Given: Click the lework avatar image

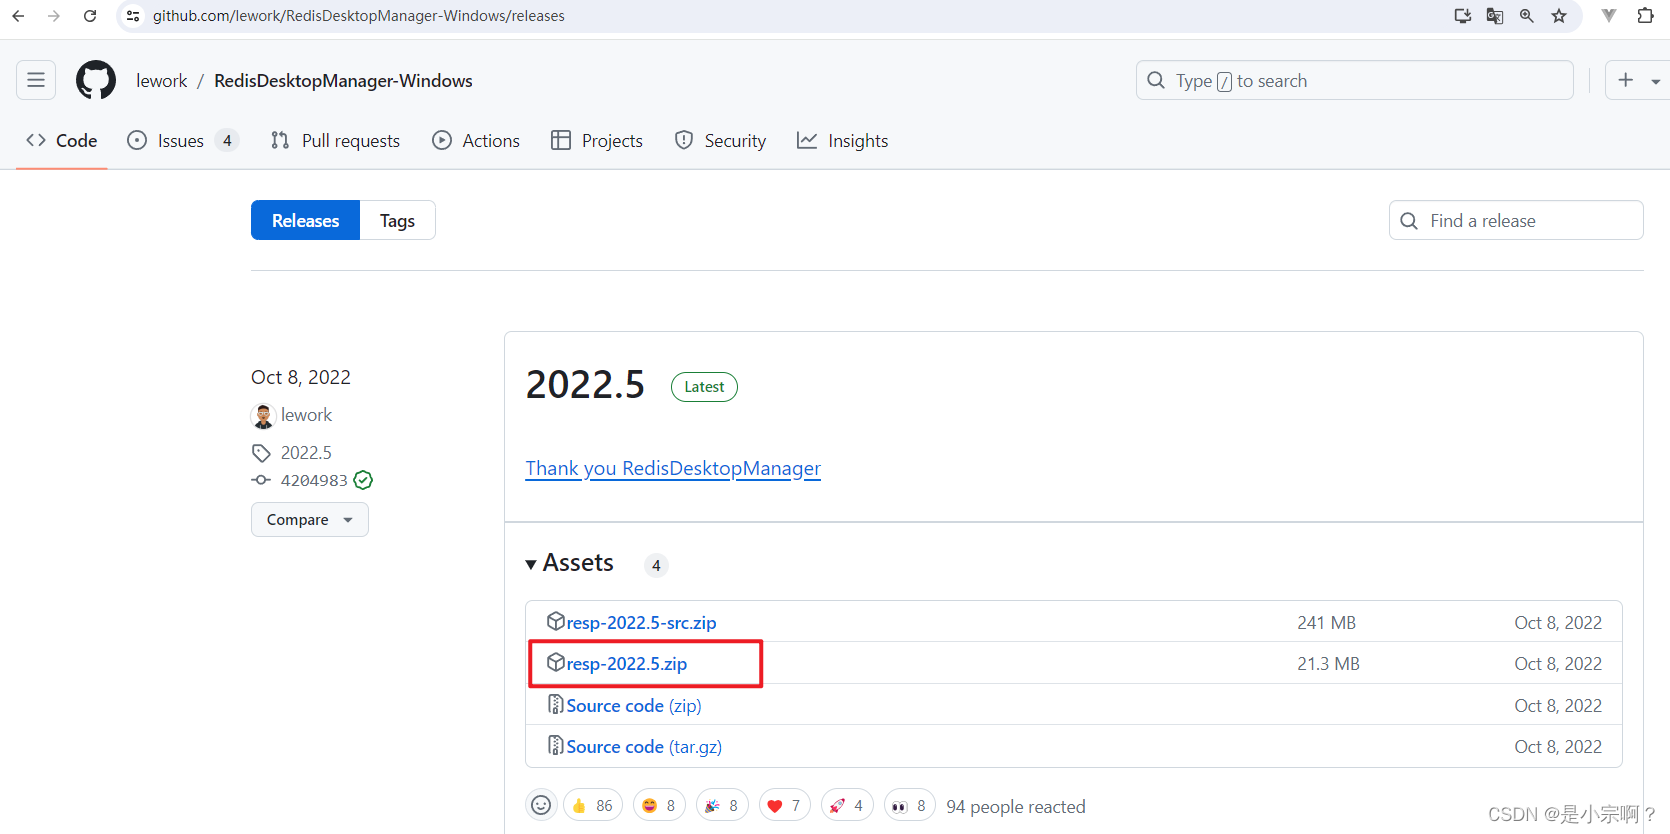Looking at the screenshot, I should coord(263,415).
